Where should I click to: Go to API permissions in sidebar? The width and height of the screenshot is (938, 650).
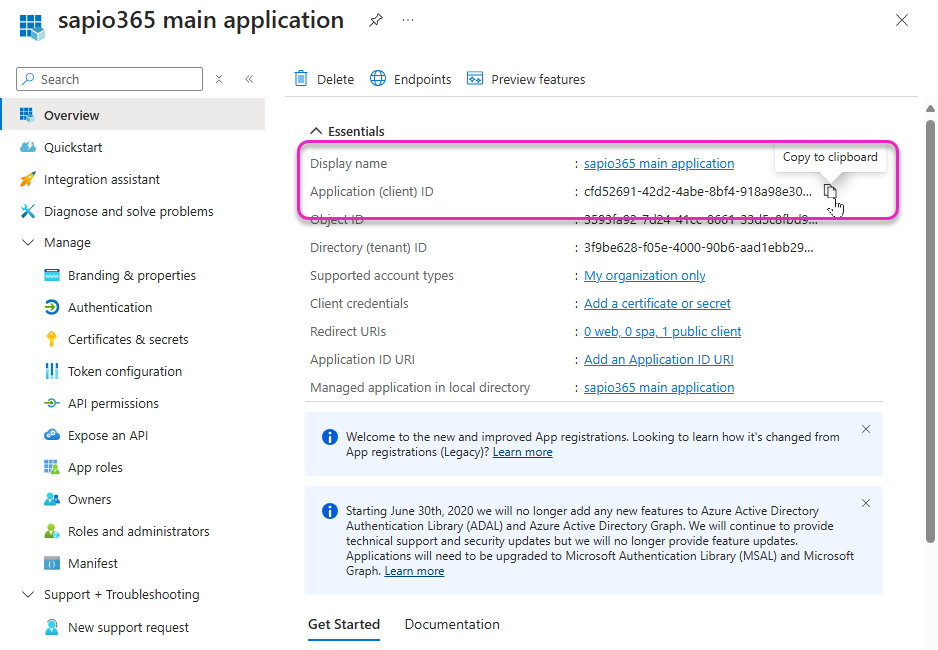point(113,403)
